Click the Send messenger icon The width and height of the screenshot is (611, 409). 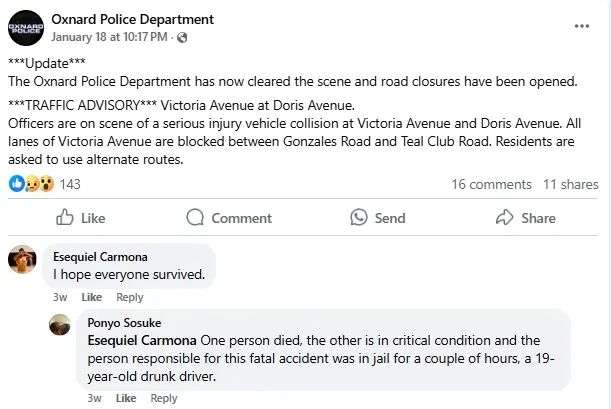[x=360, y=217]
